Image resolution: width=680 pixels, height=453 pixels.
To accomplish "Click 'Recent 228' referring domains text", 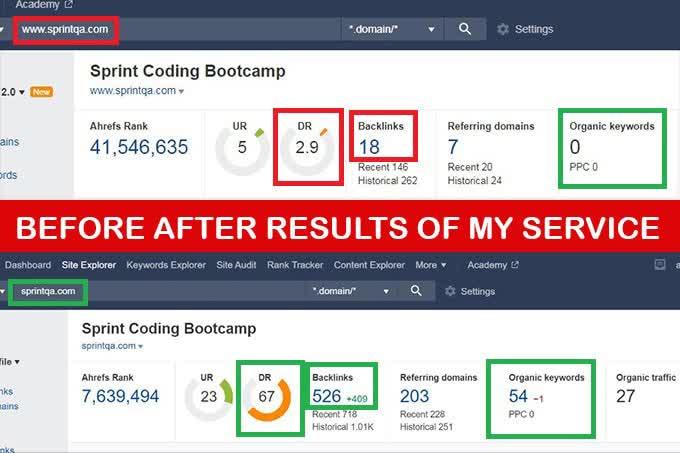I will [x=423, y=414].
